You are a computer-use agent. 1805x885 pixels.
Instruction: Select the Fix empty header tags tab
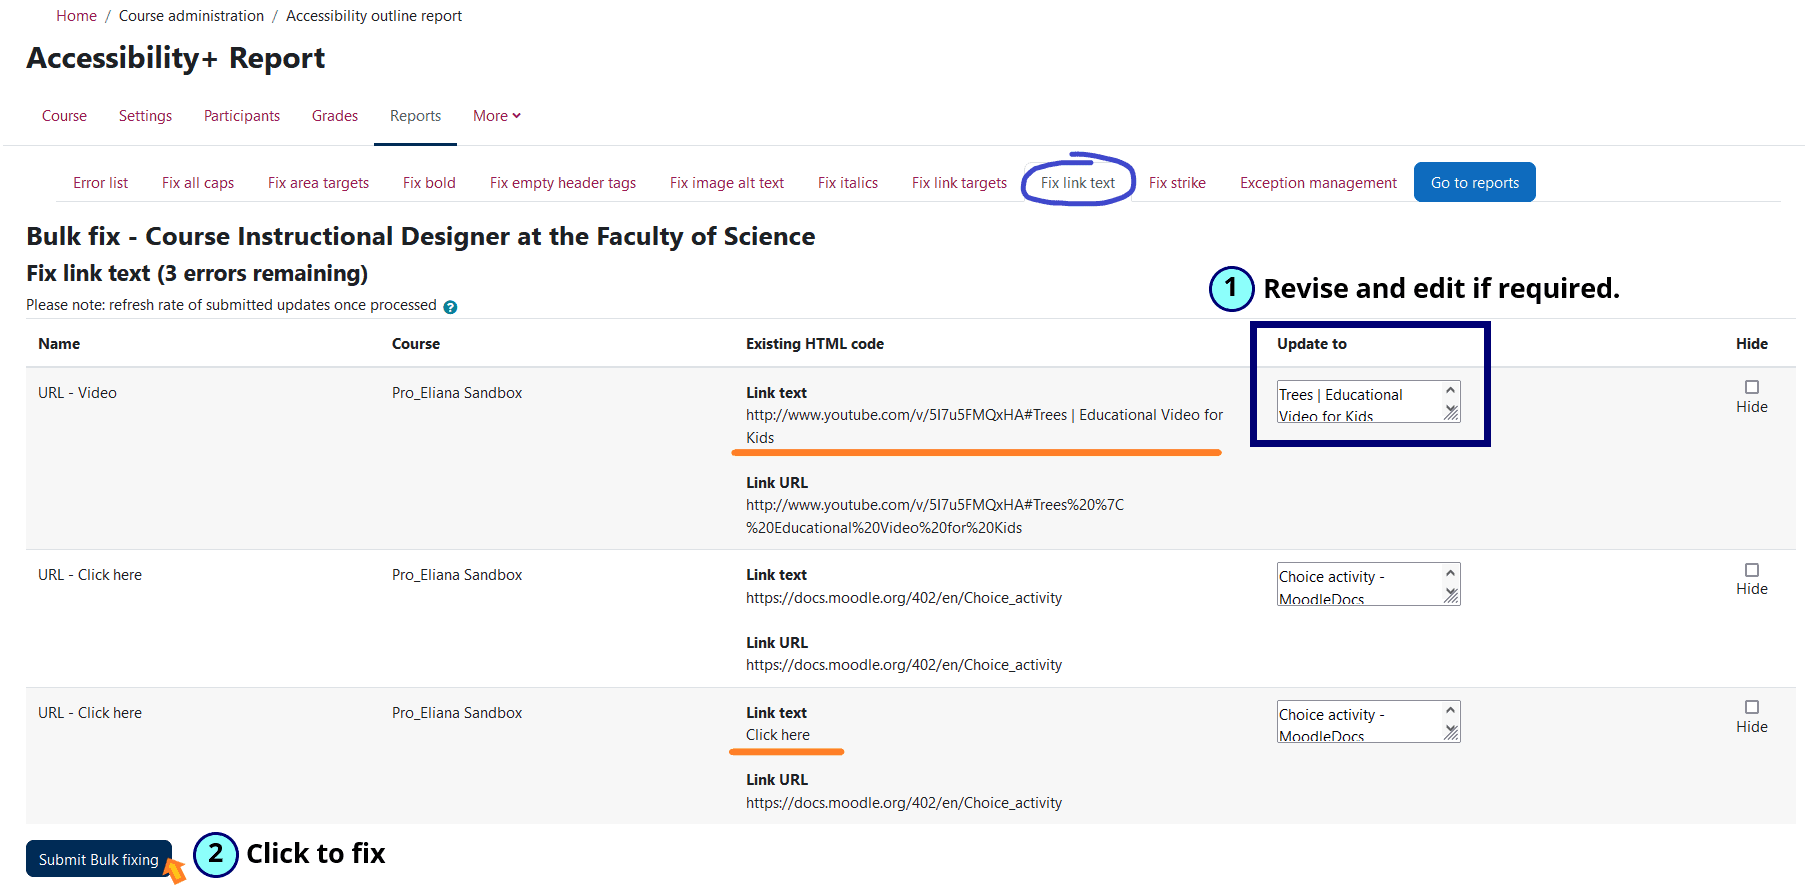562,183
